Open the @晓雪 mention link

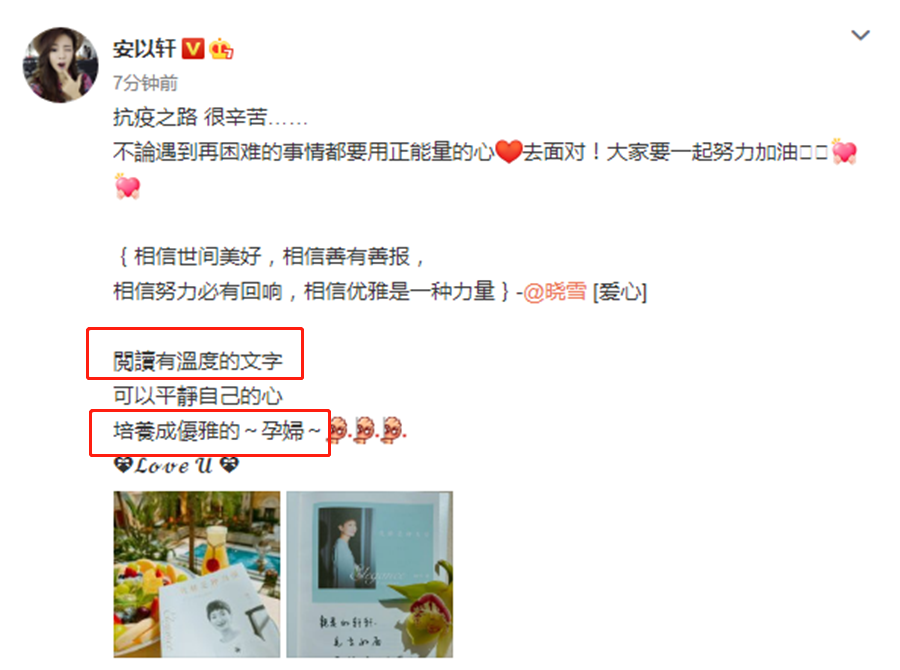554,292
